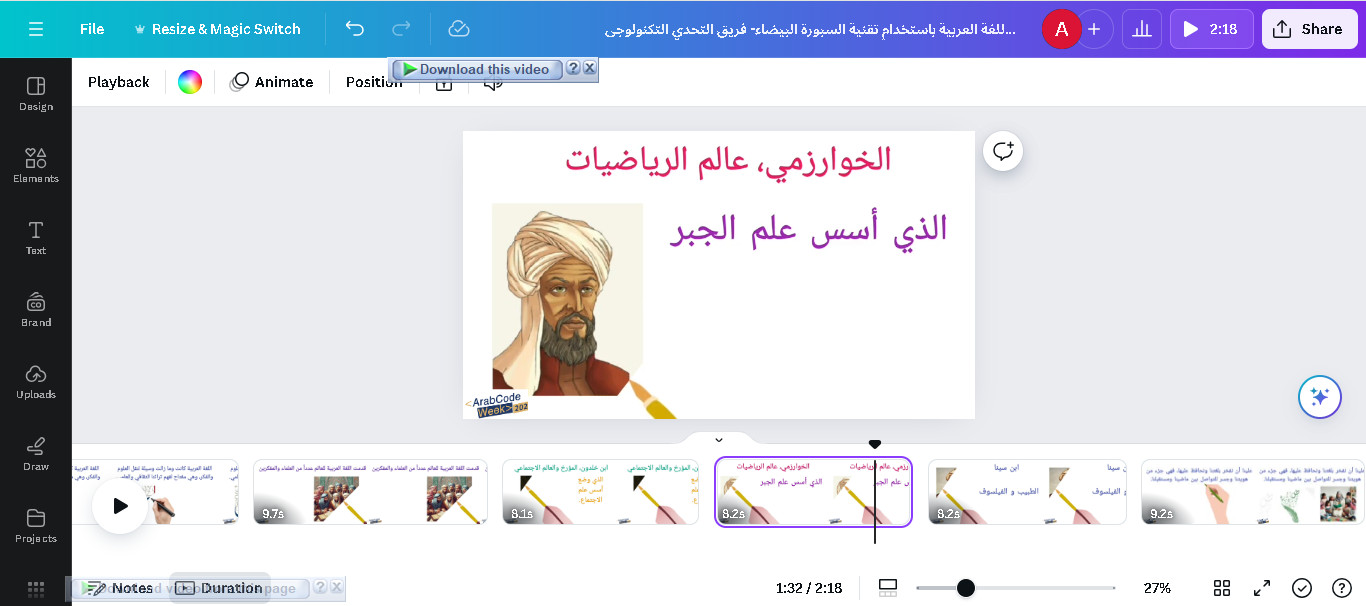Image resolution: width=1366 pixels, height=606 pixels.
Task: Select the 9.7s timeline clip
Action: point(370,492)
